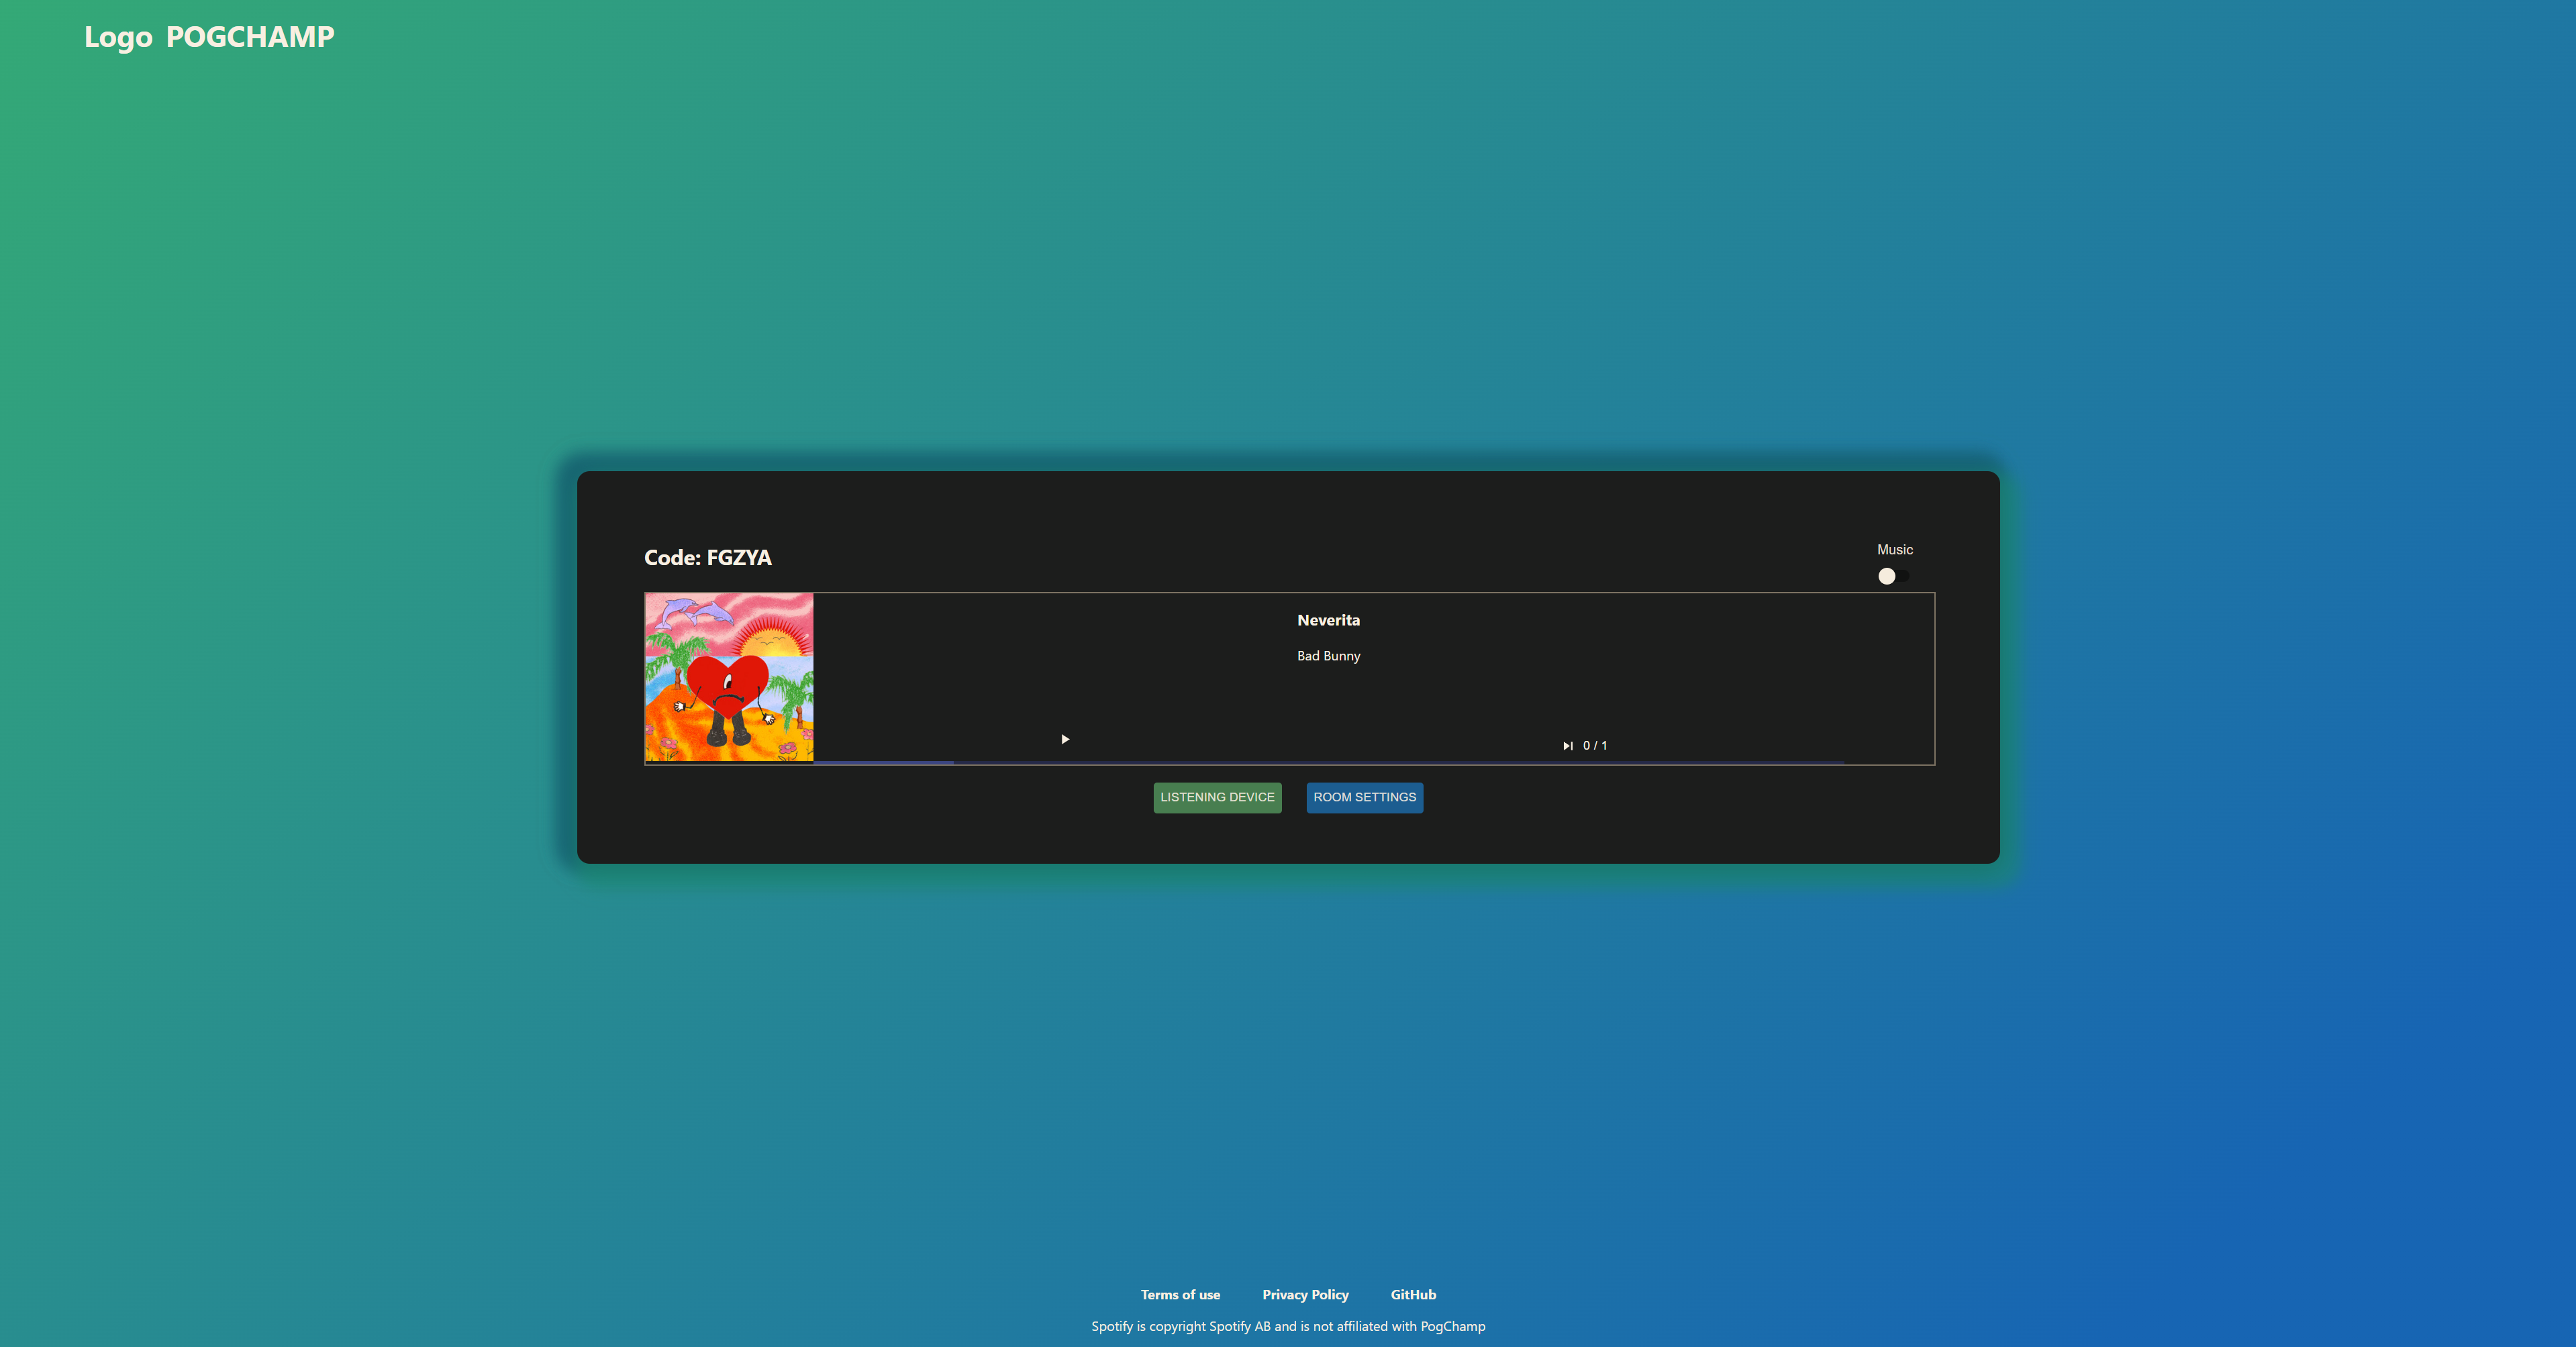Open the Privacy Policy page
The width and height of the screenshot is (2576, 1347).
click(x=1305, y=1294)
